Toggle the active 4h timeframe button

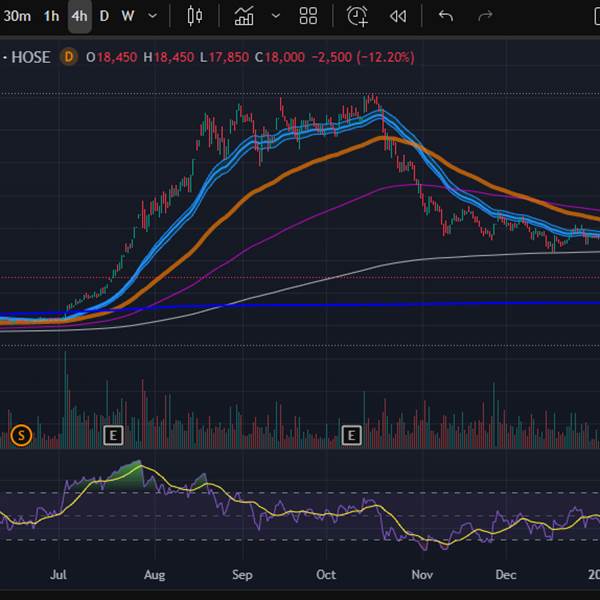(79, 16)
